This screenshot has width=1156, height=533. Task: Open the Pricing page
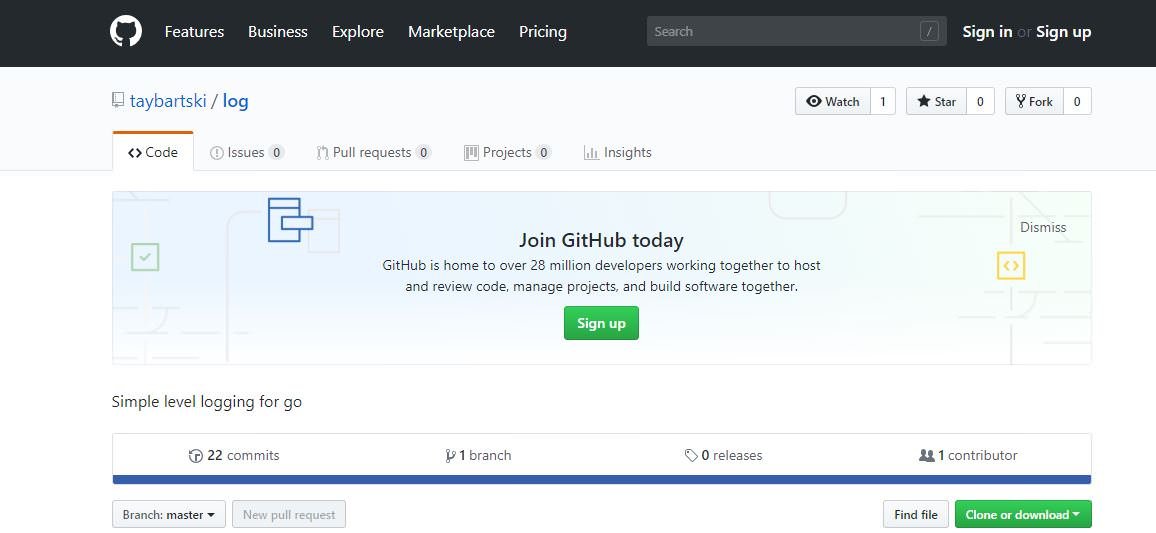[x=543, y=32]
